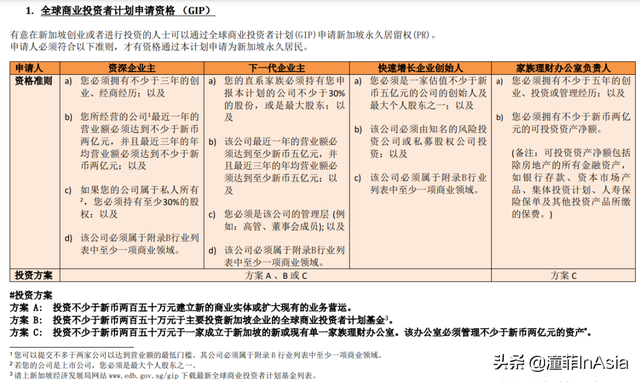Image resolution: width=640 pixels, height=382 pixels.
Task: Click the 方案 B: line about 全球商业投资者计划基金
Action: point(202,320)
